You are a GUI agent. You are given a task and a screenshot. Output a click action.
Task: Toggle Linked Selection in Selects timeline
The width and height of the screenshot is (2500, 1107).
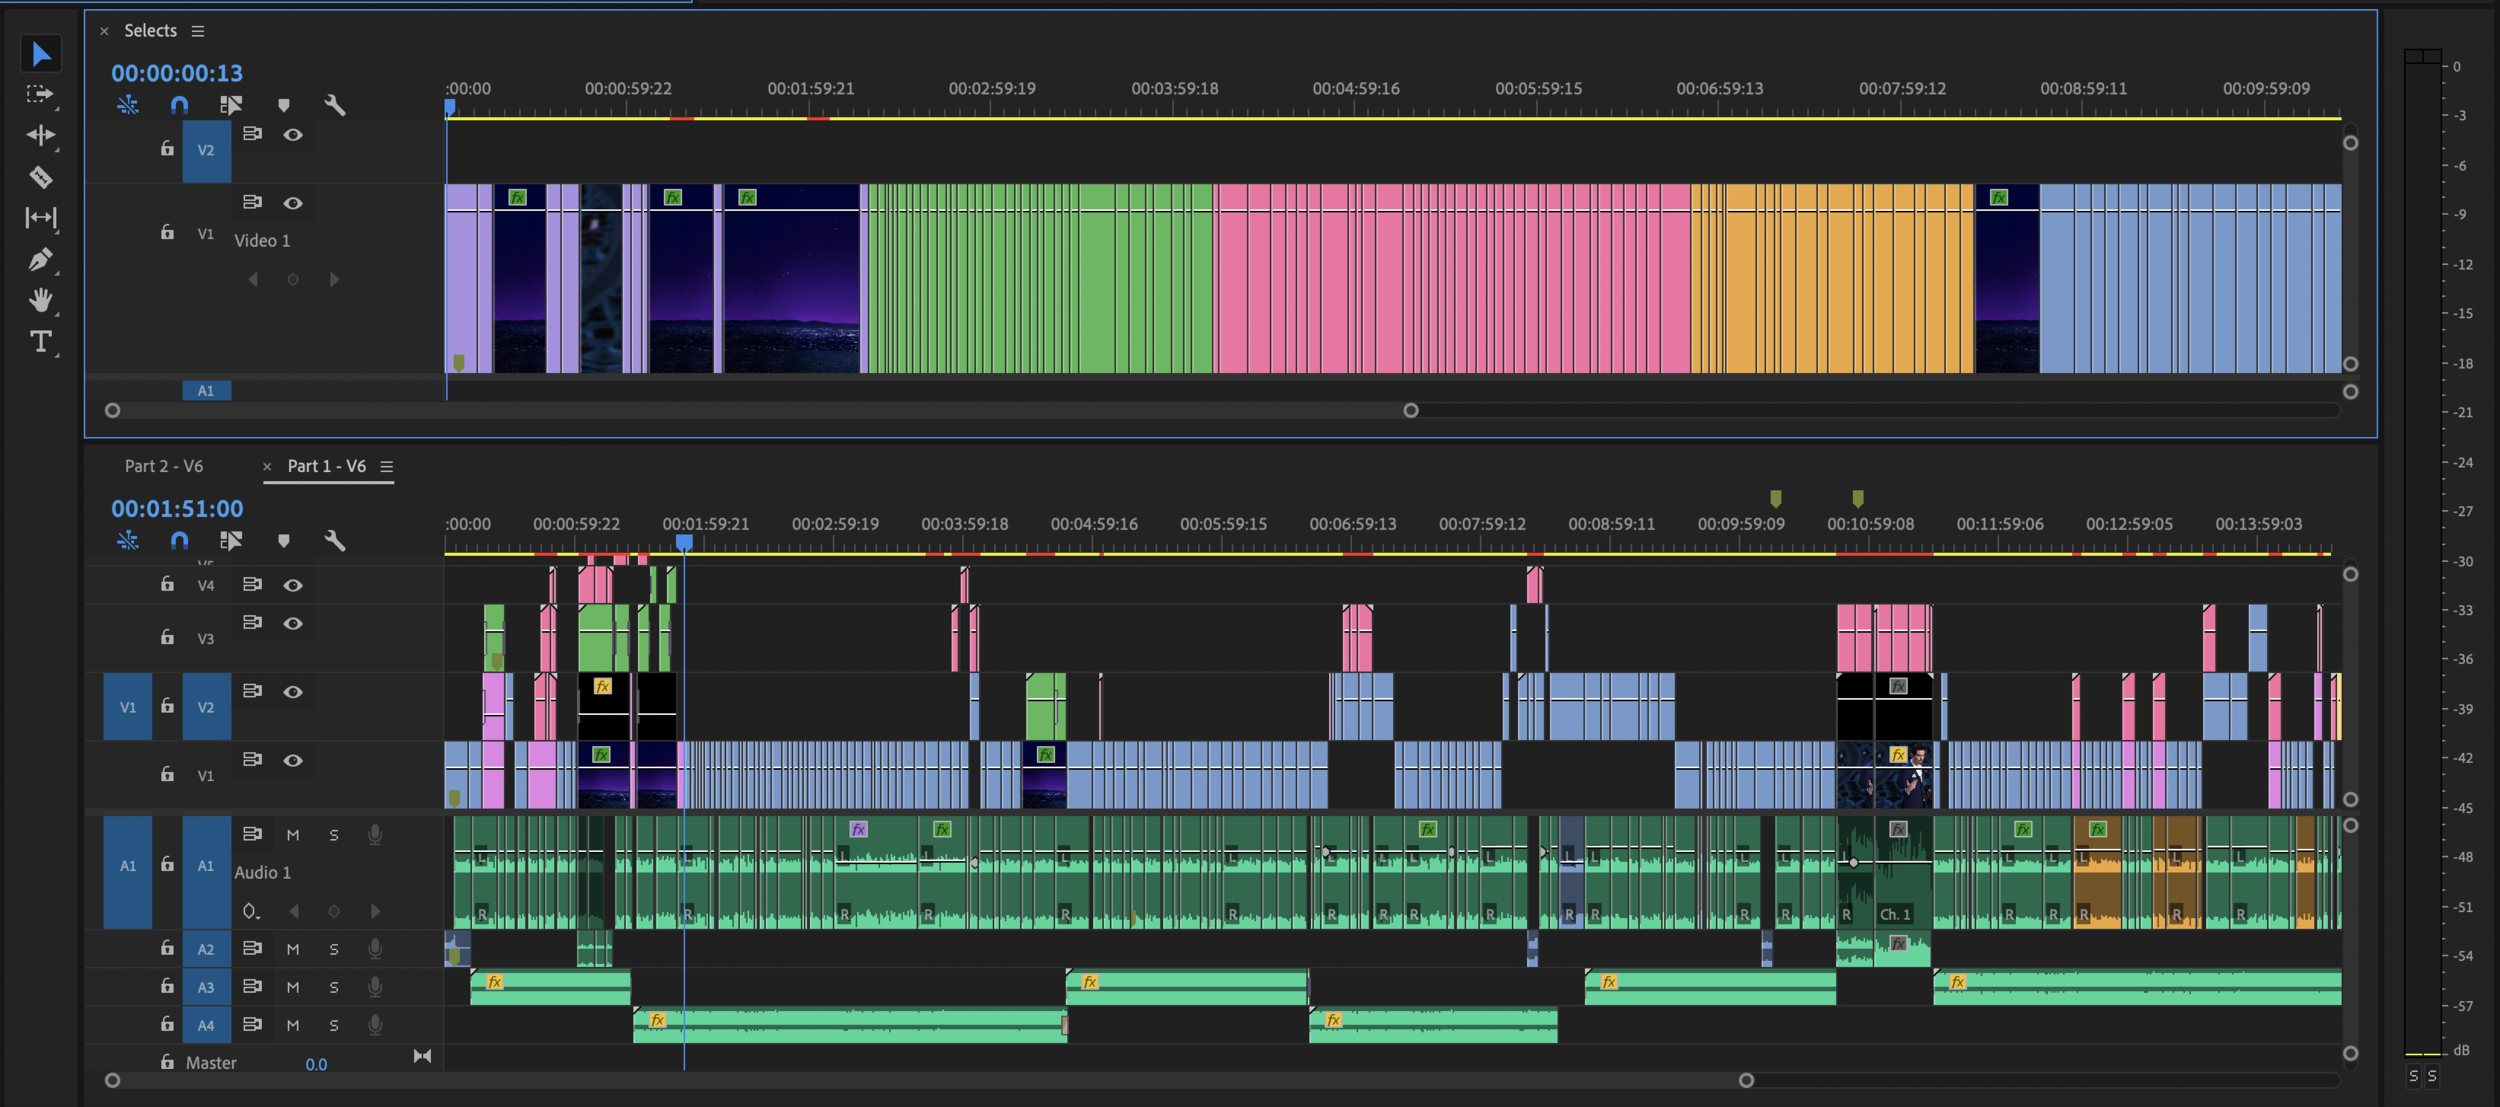[x=231, y=104]
